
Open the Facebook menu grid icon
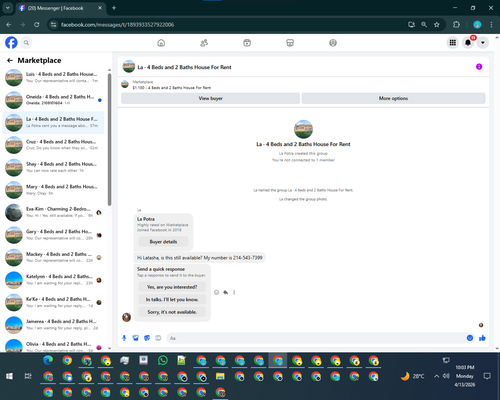453,43
